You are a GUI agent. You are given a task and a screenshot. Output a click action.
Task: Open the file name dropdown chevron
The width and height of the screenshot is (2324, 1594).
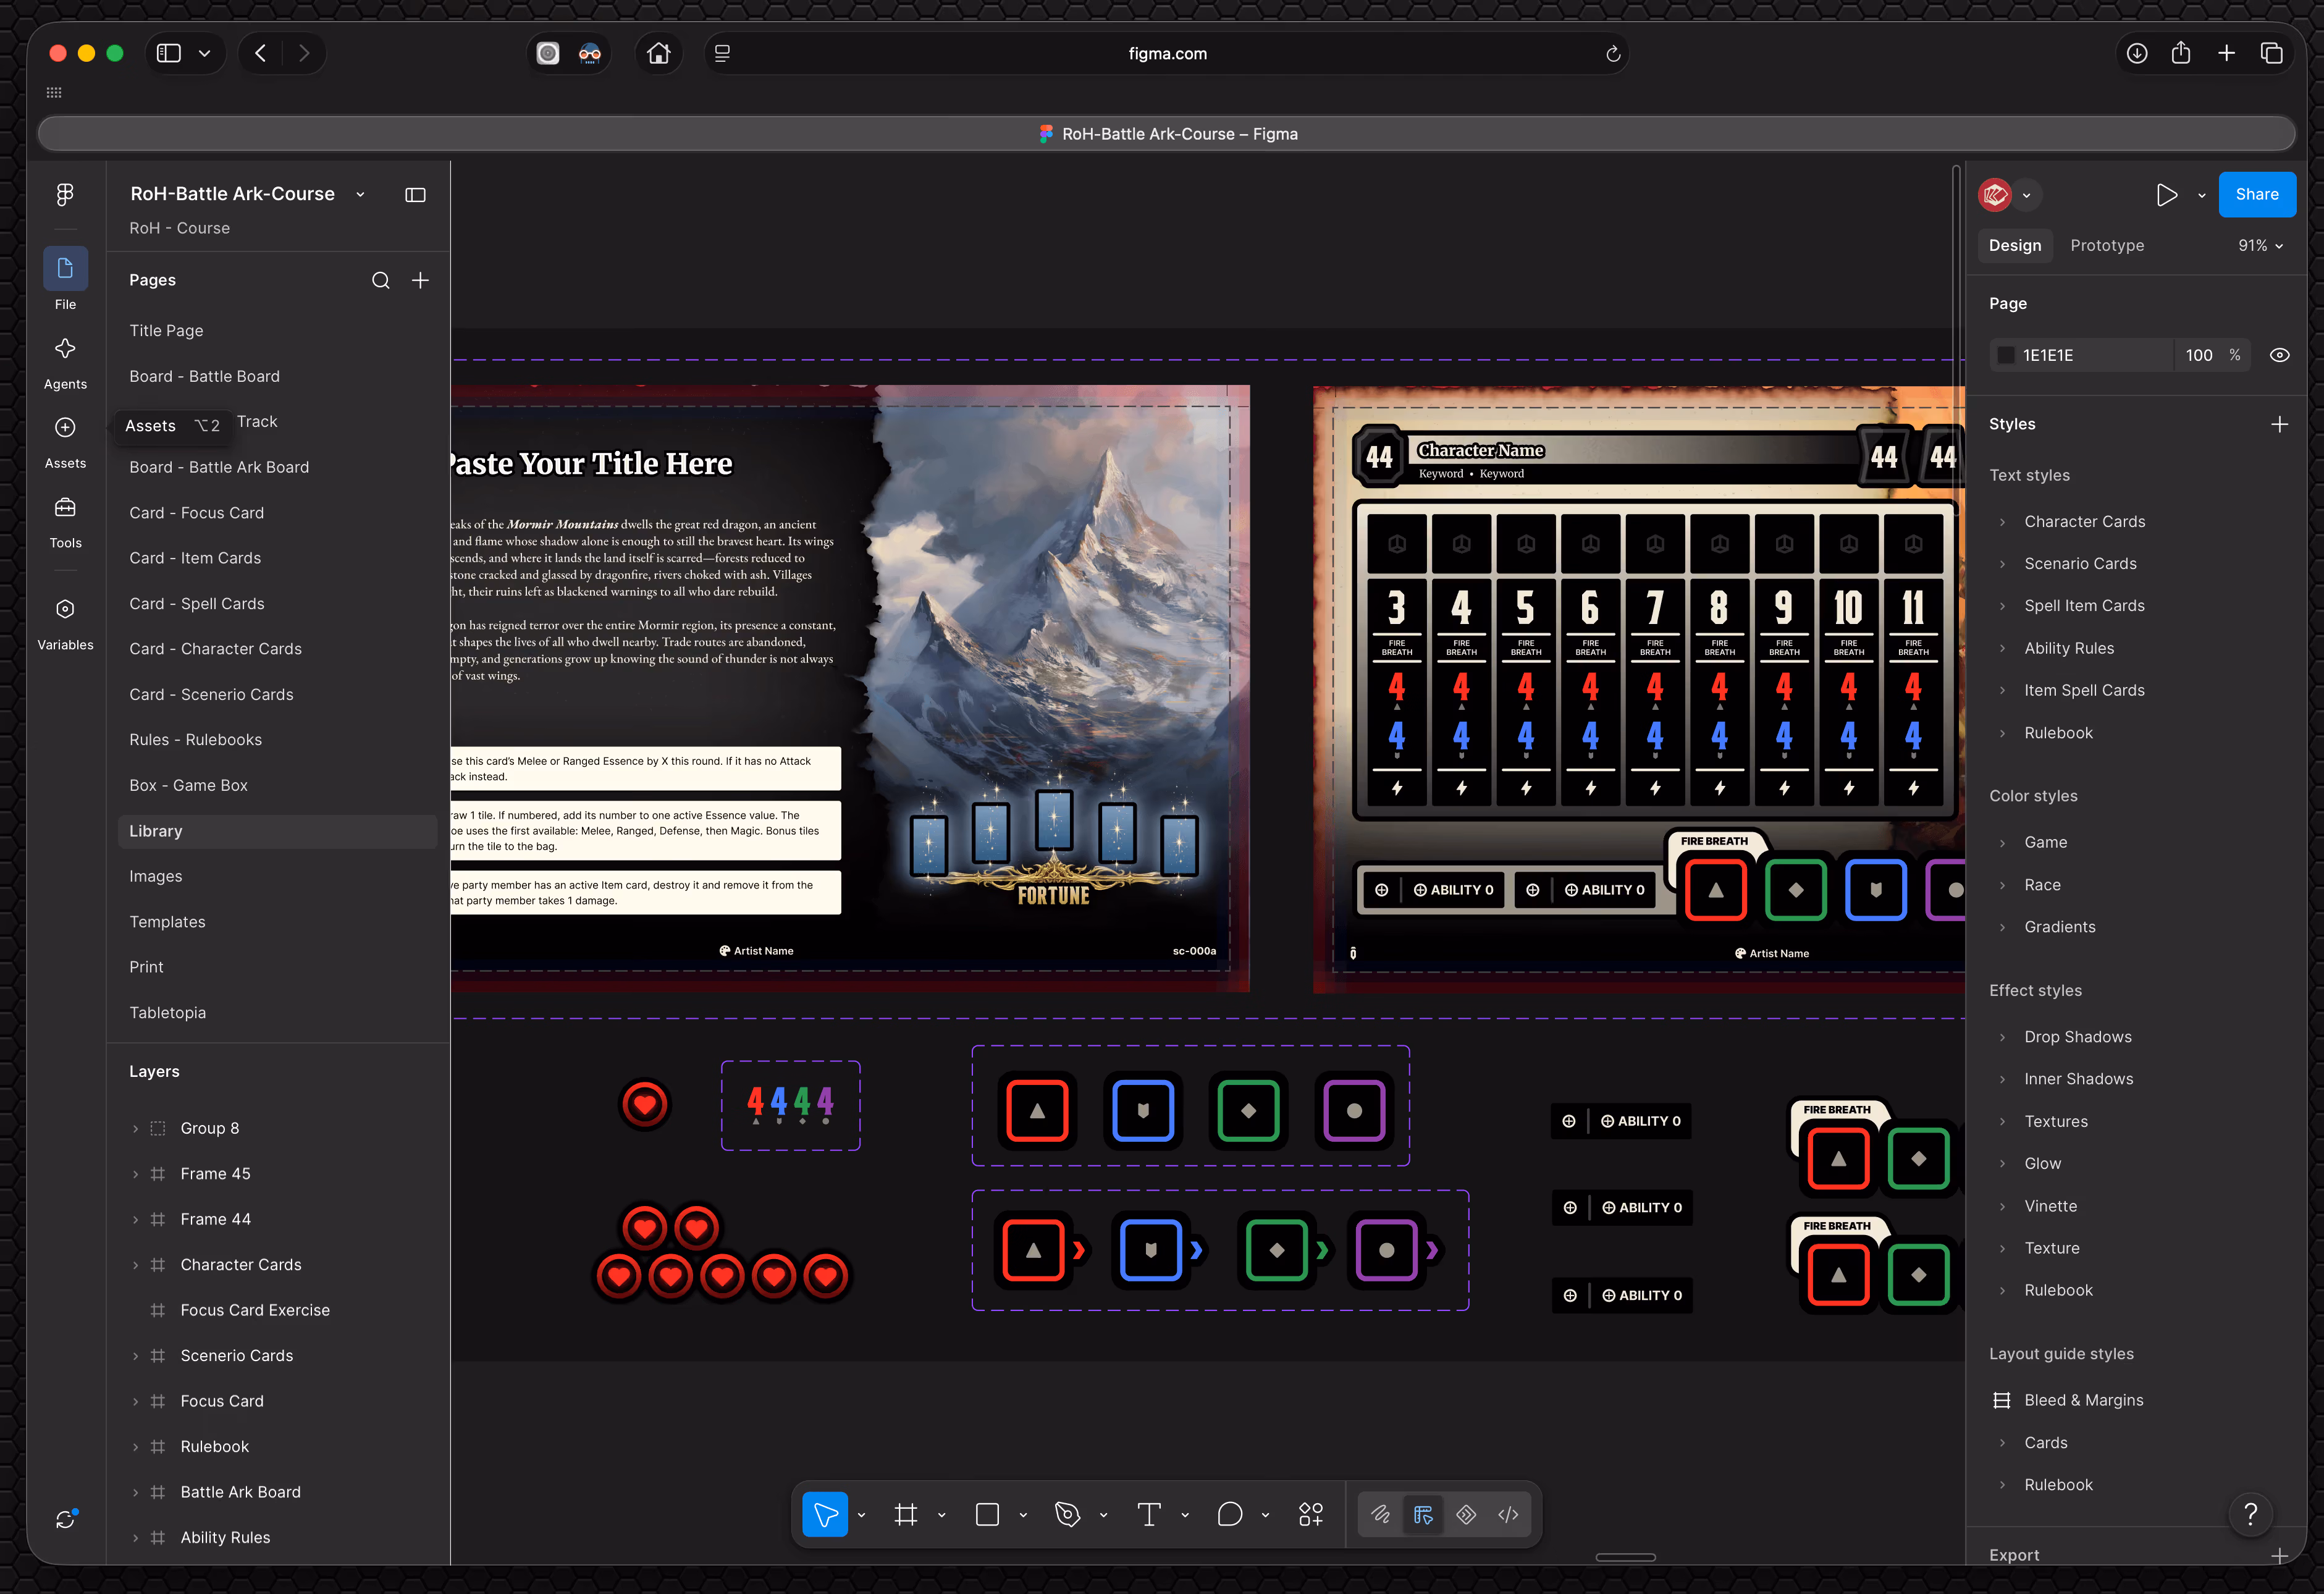[x=360, y=195]
